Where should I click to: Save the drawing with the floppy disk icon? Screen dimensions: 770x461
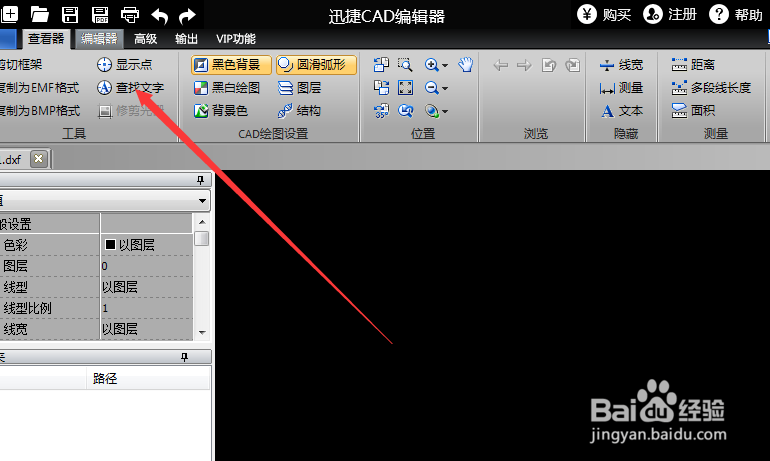click(x=70, y=15)
